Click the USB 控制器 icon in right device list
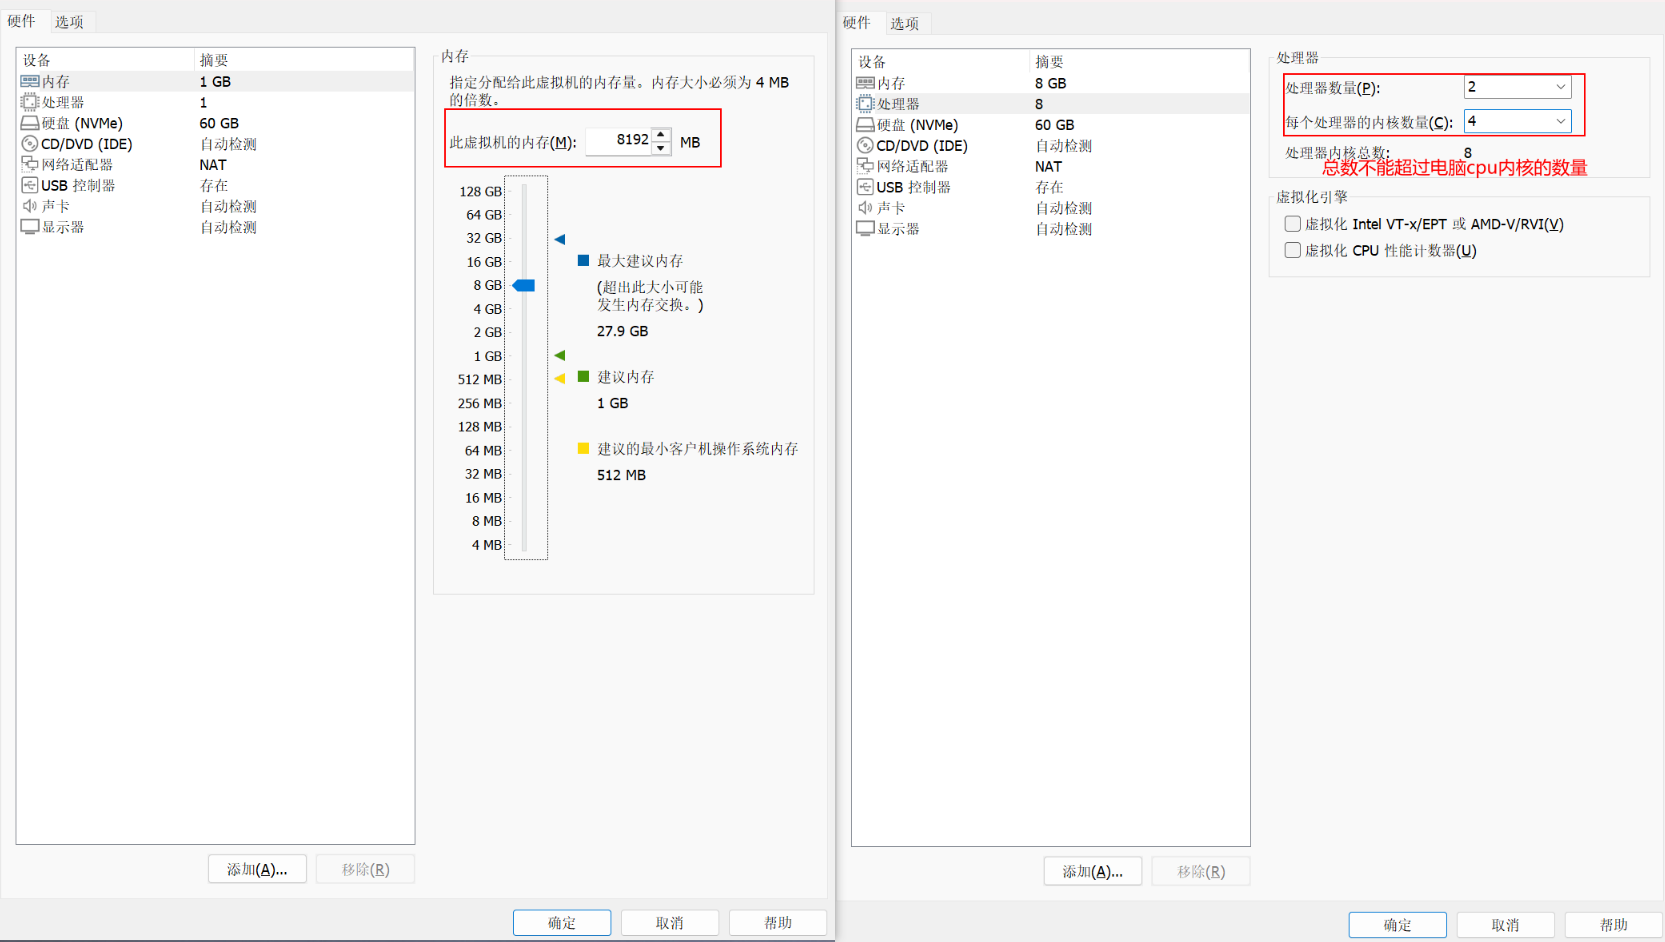Screen dimensions: 1665x942 point(865,187)
